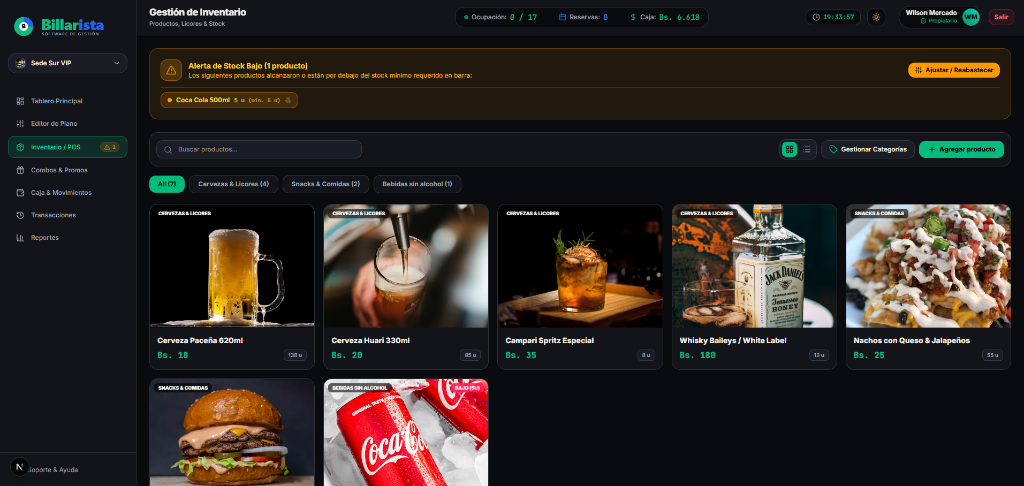Switch to list view
Image resolution: width=1024 pixels, height=486 pixels.
pos(807,150)
